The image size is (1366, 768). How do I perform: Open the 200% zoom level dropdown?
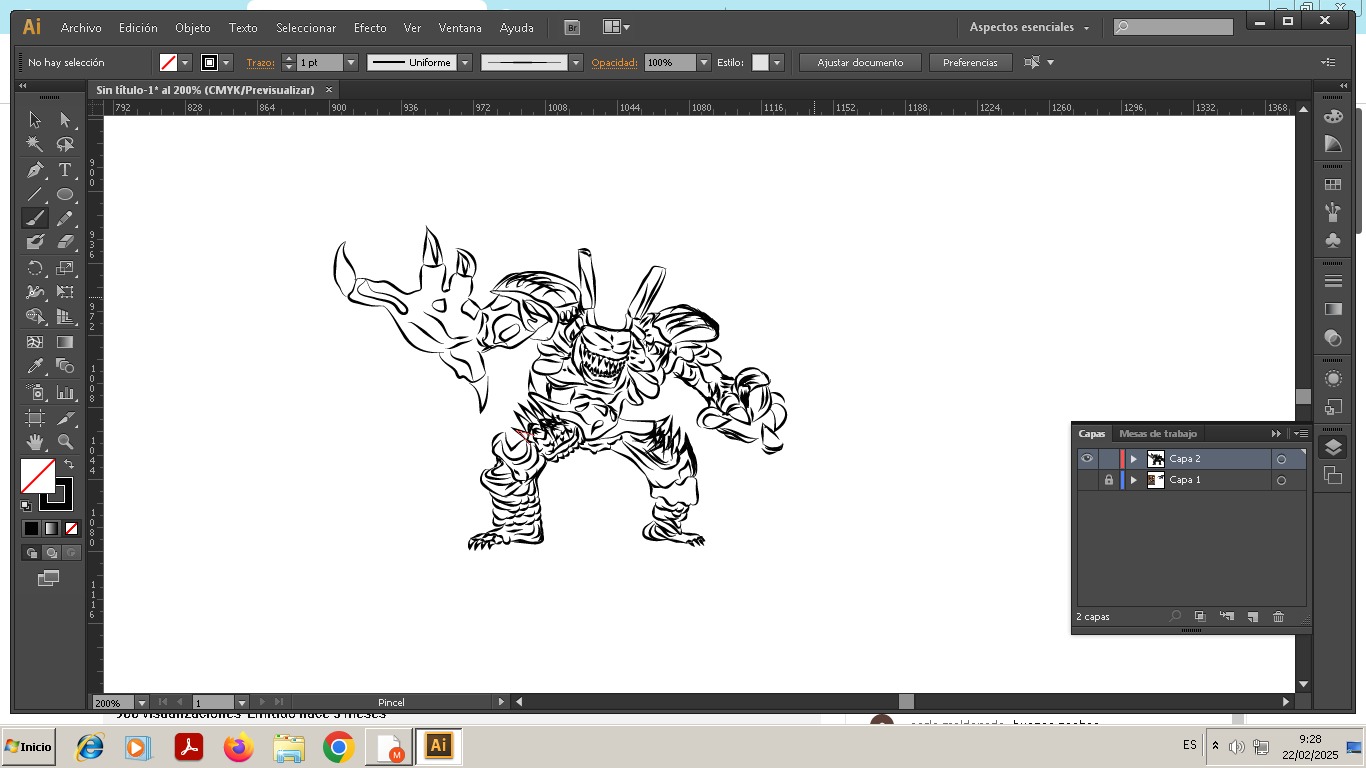pyautogui.click(x=142, y=702)
